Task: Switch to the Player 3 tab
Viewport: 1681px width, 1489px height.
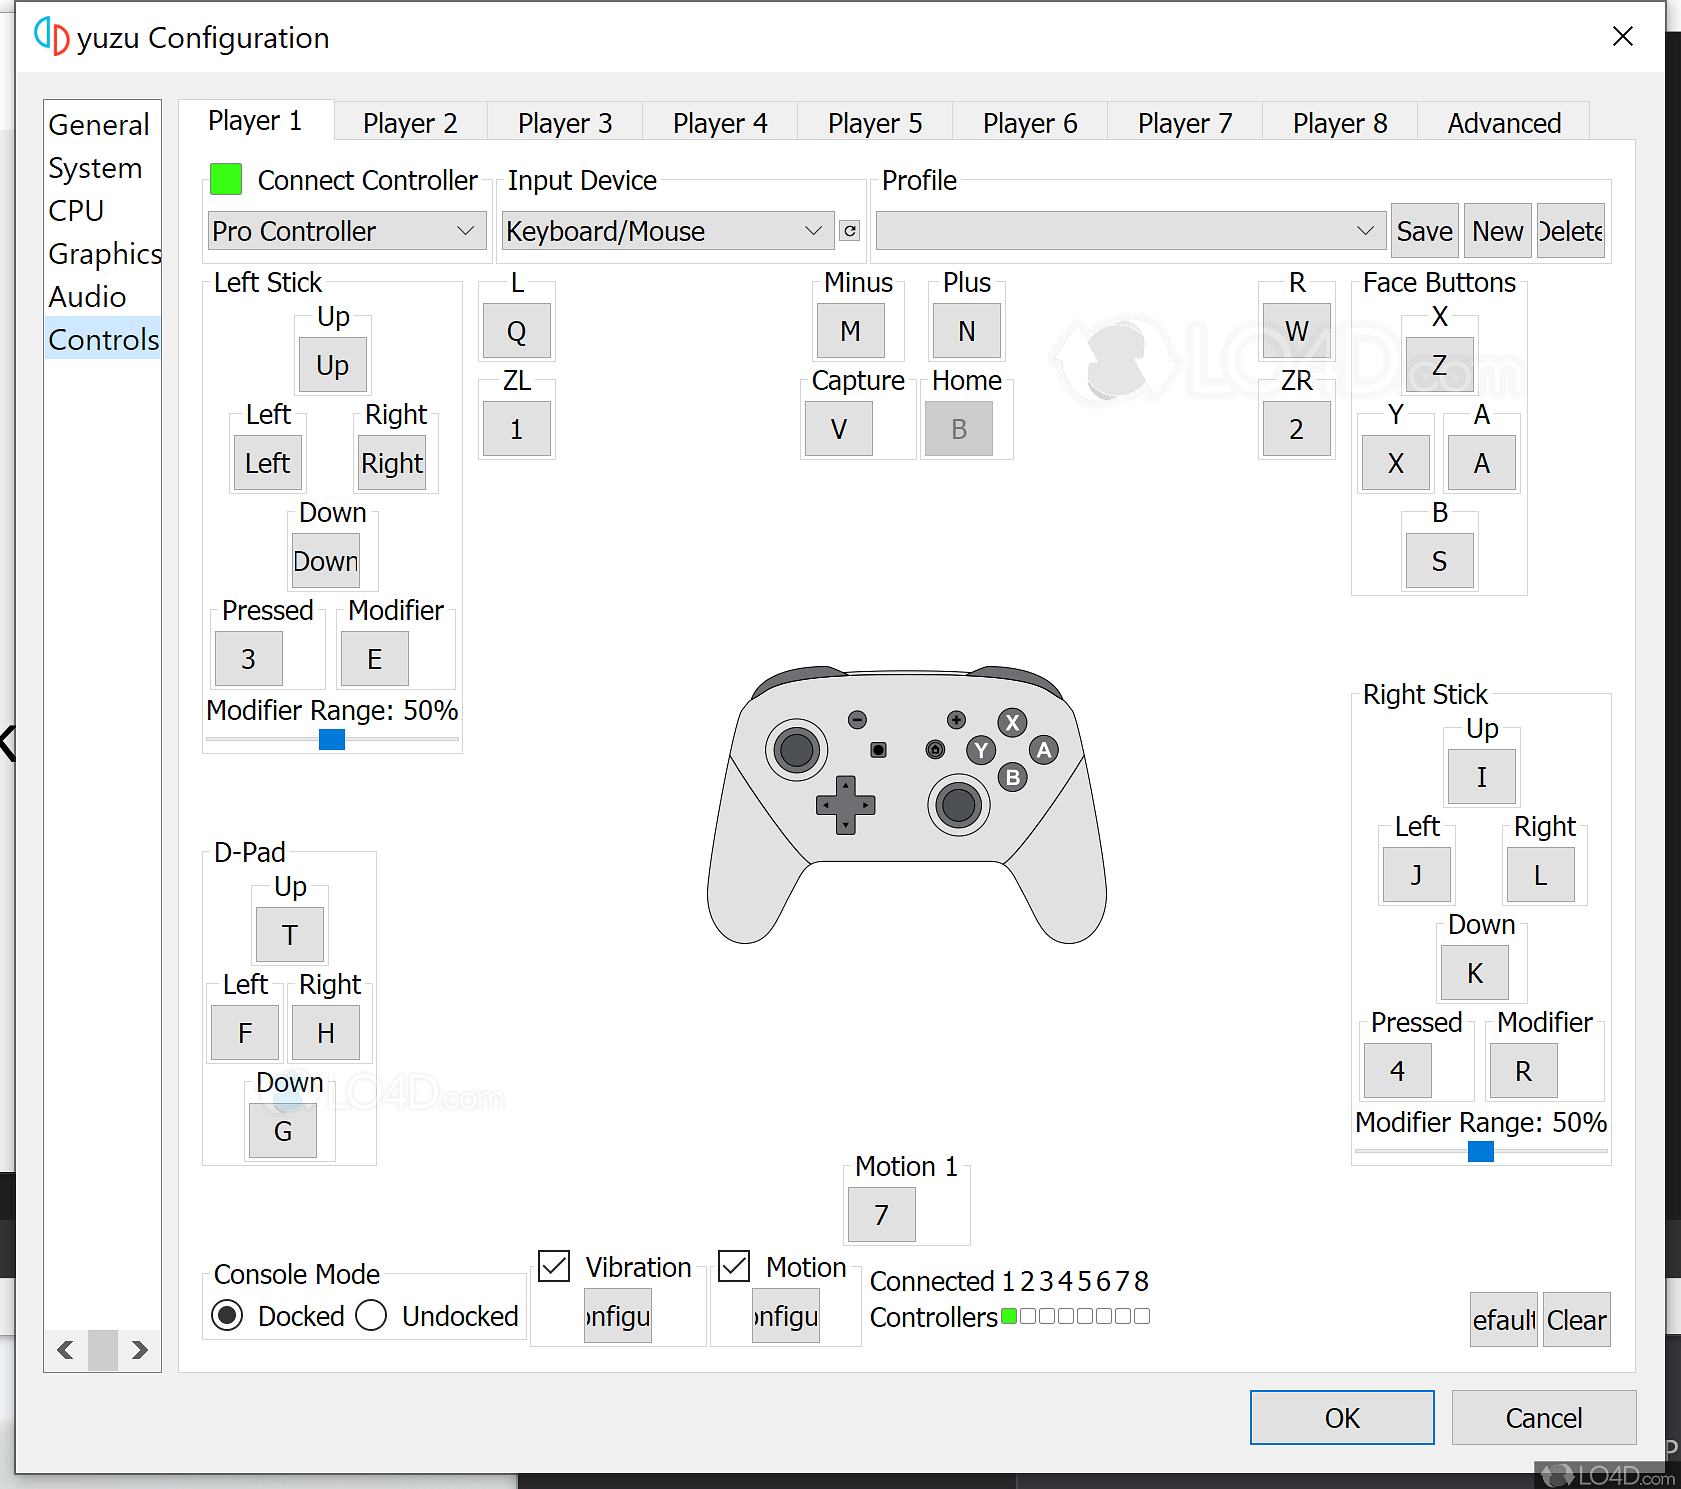Action: click(x=565, y=123)
